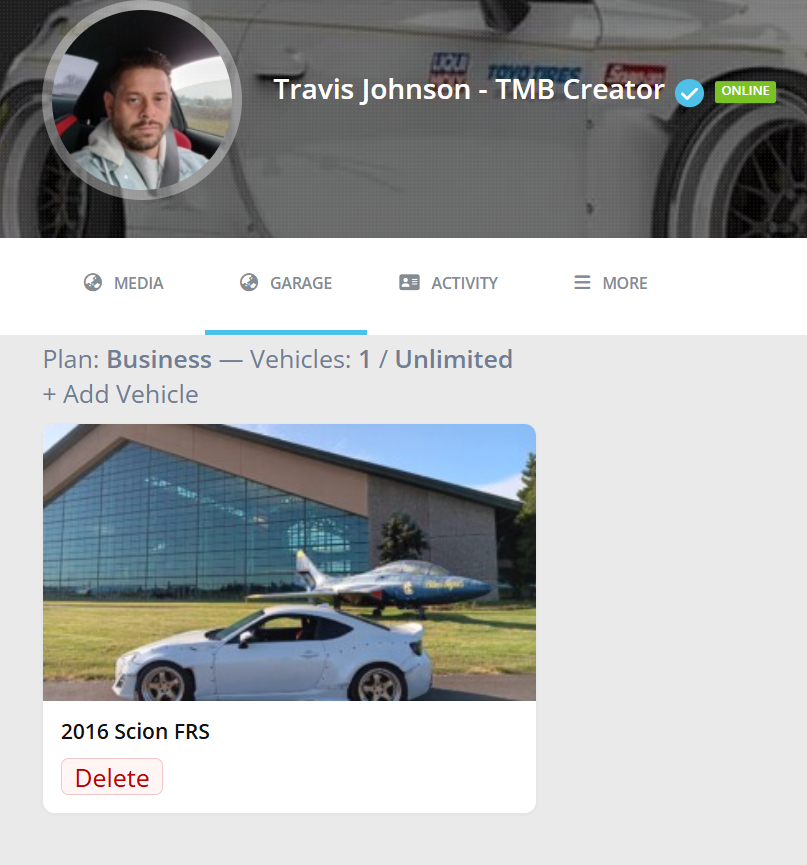
Task: Click the blue verified checkmark badge
Action: [x=689, y=93]
